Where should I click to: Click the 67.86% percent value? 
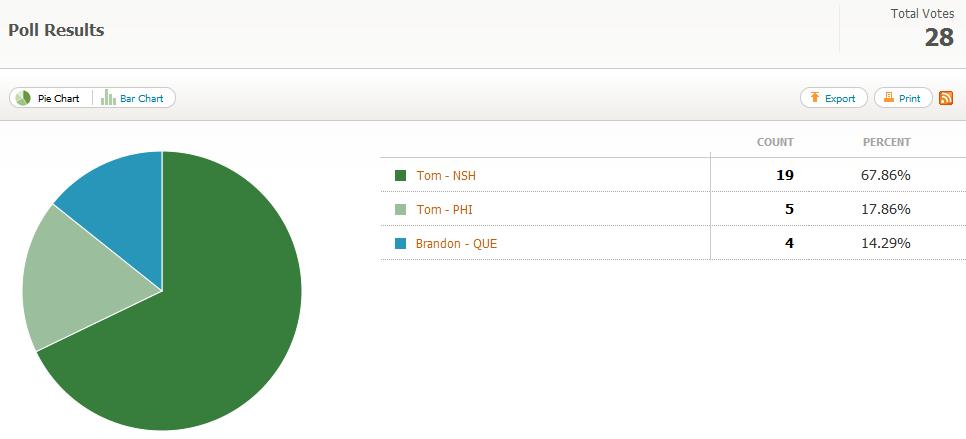point(885,176)
